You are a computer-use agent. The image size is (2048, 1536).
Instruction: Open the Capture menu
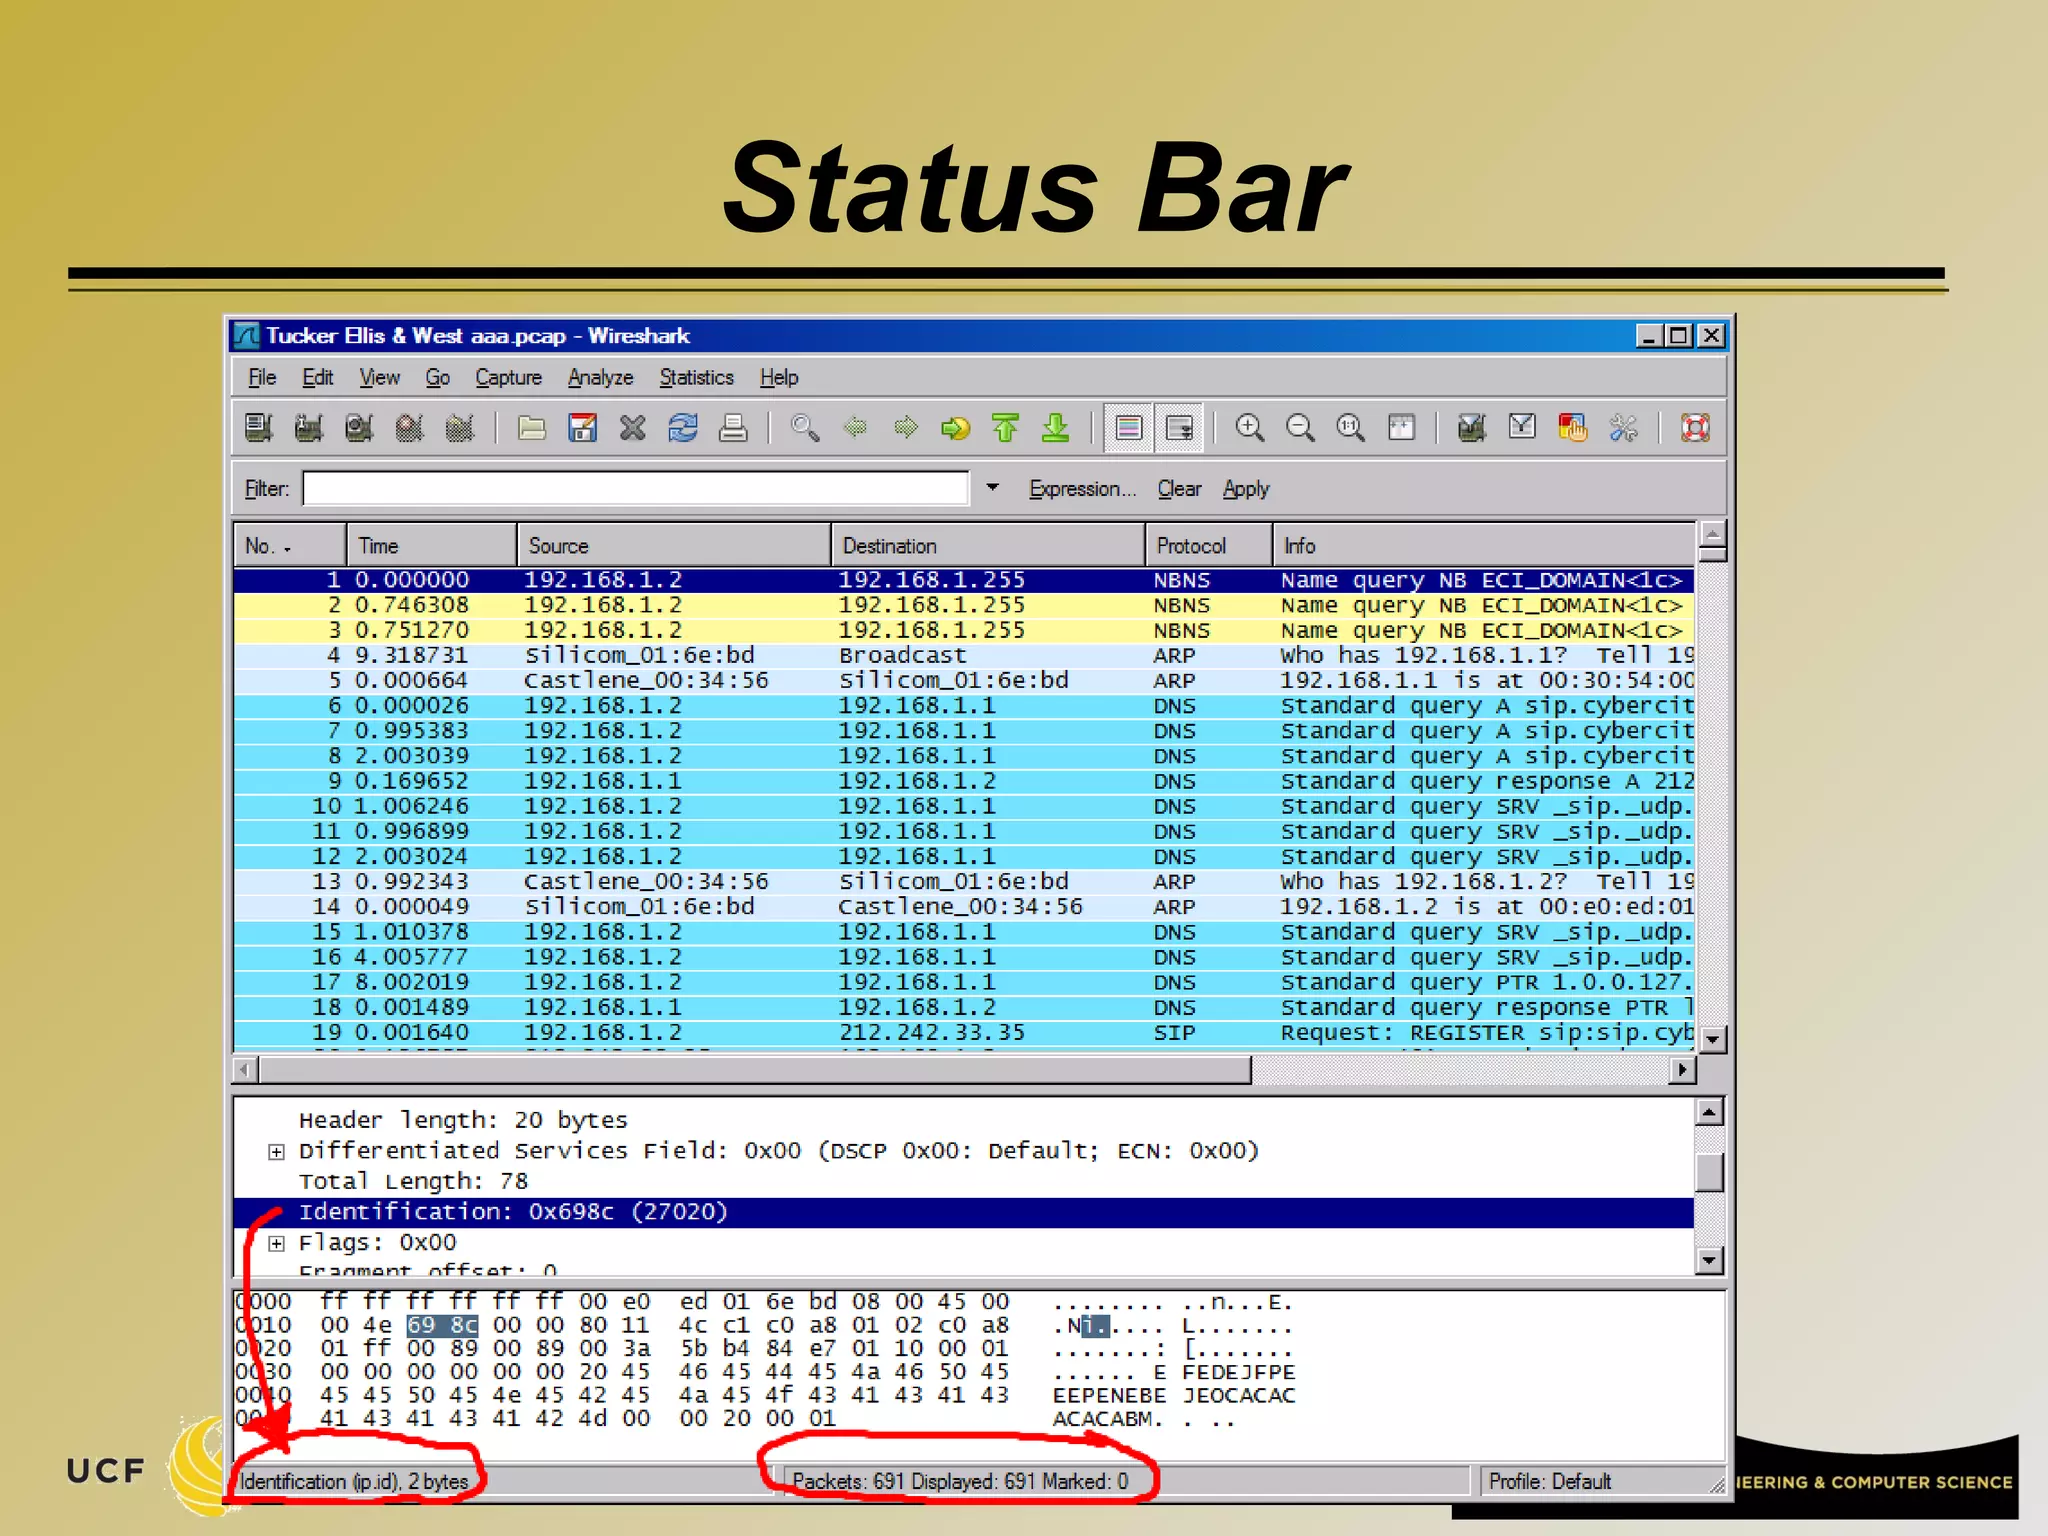(509, 378)
